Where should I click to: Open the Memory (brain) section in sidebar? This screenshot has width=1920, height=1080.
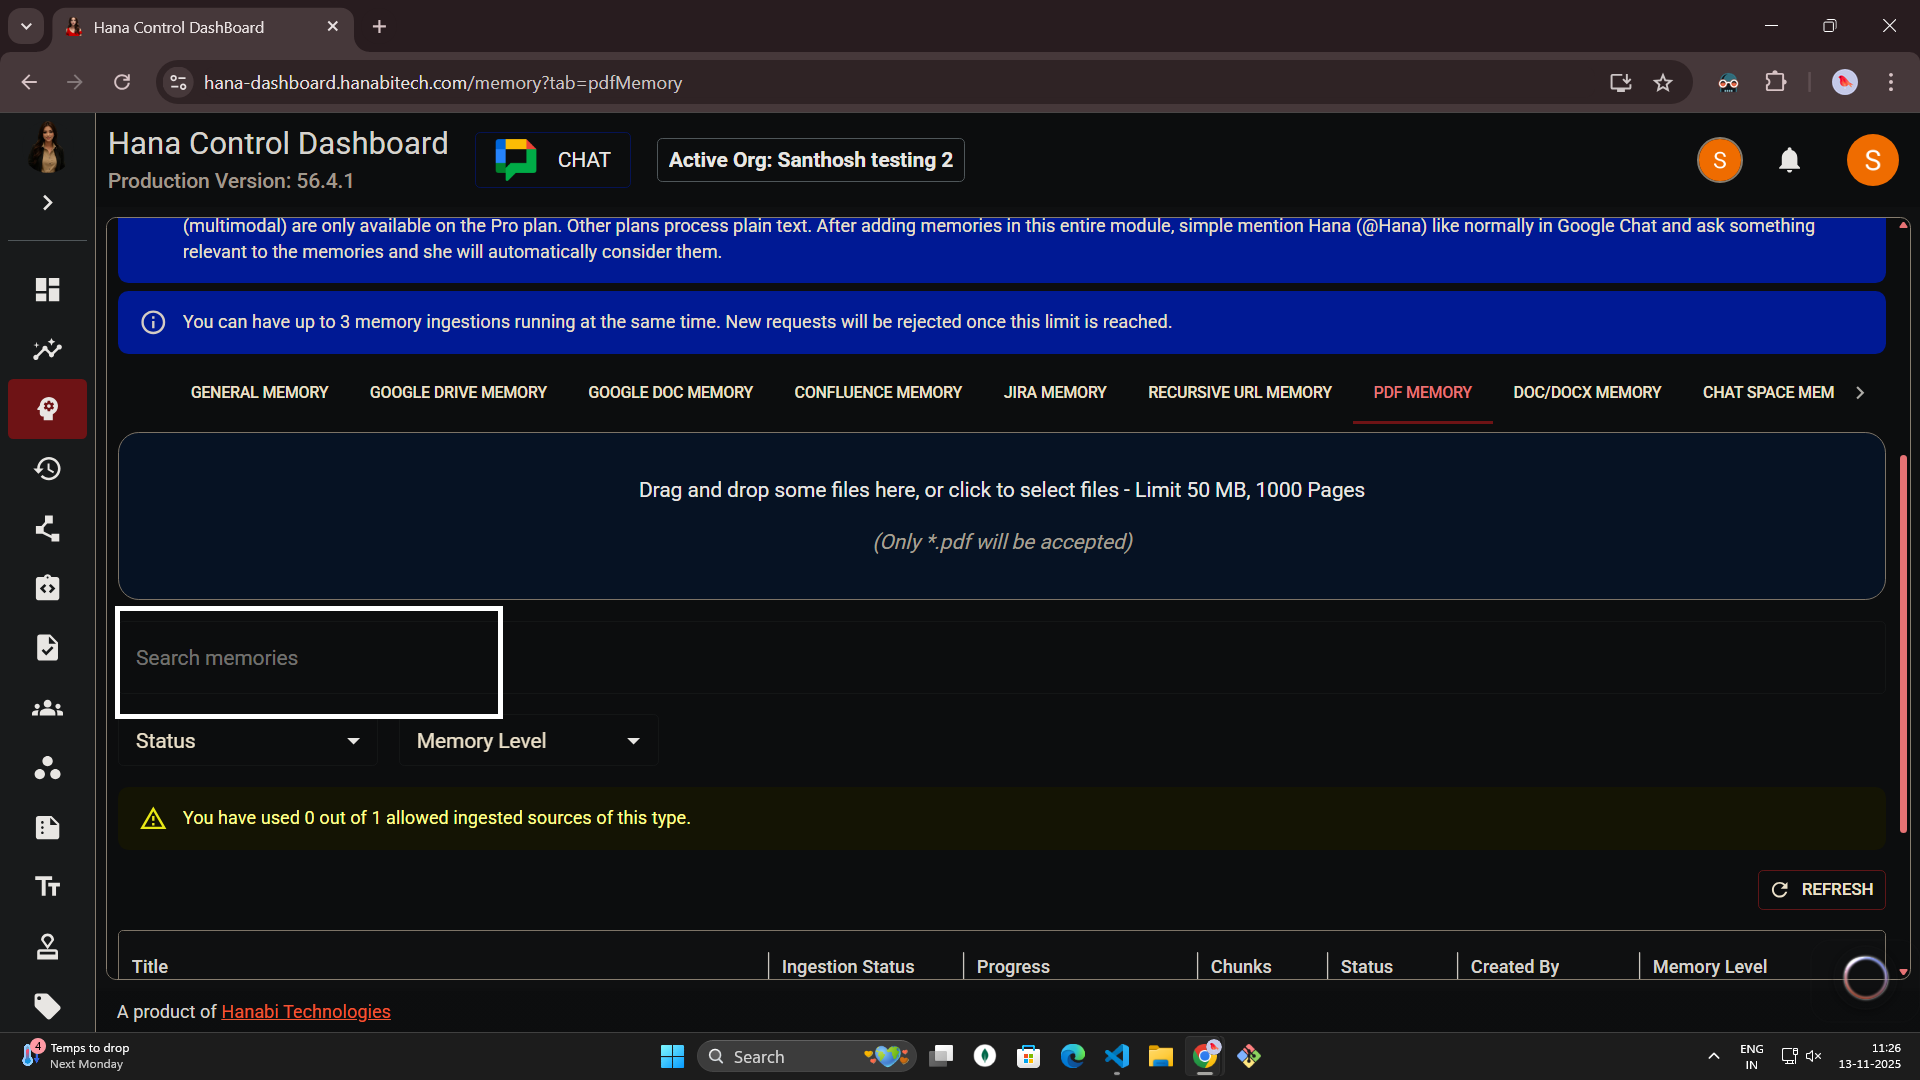47,409
